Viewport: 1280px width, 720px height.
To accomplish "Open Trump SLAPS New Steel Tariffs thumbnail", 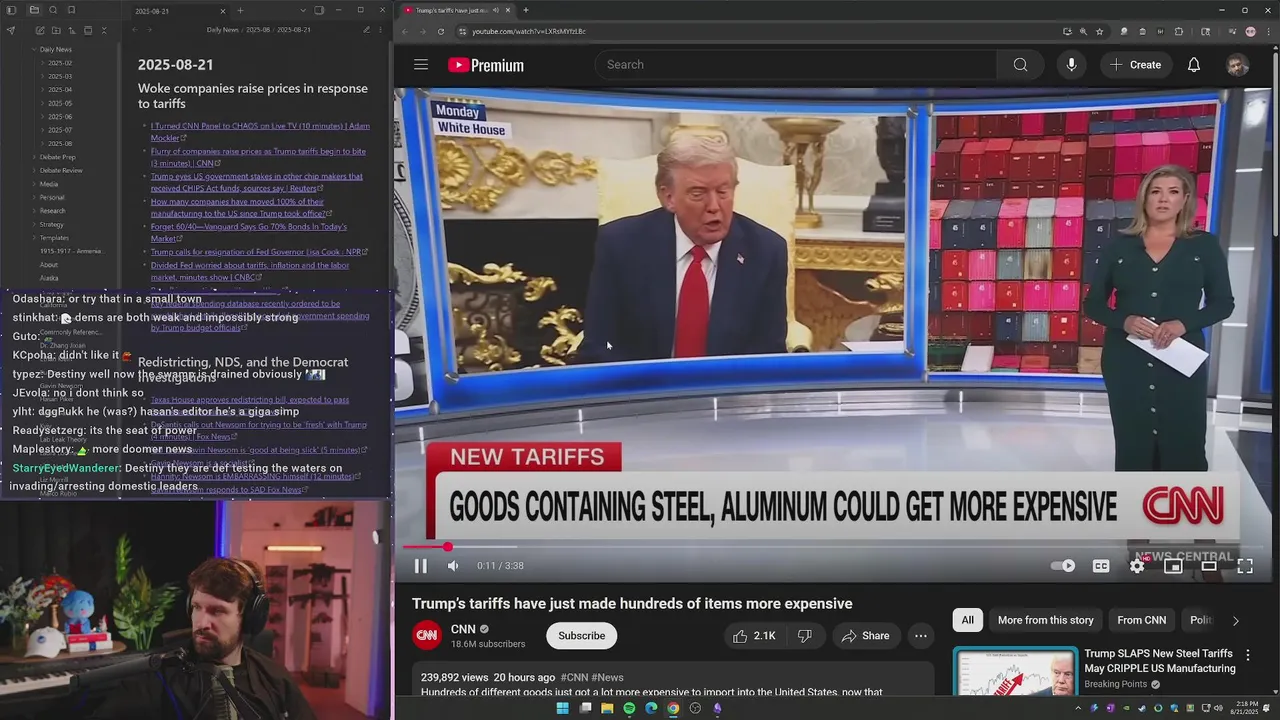I will 1015,673.
